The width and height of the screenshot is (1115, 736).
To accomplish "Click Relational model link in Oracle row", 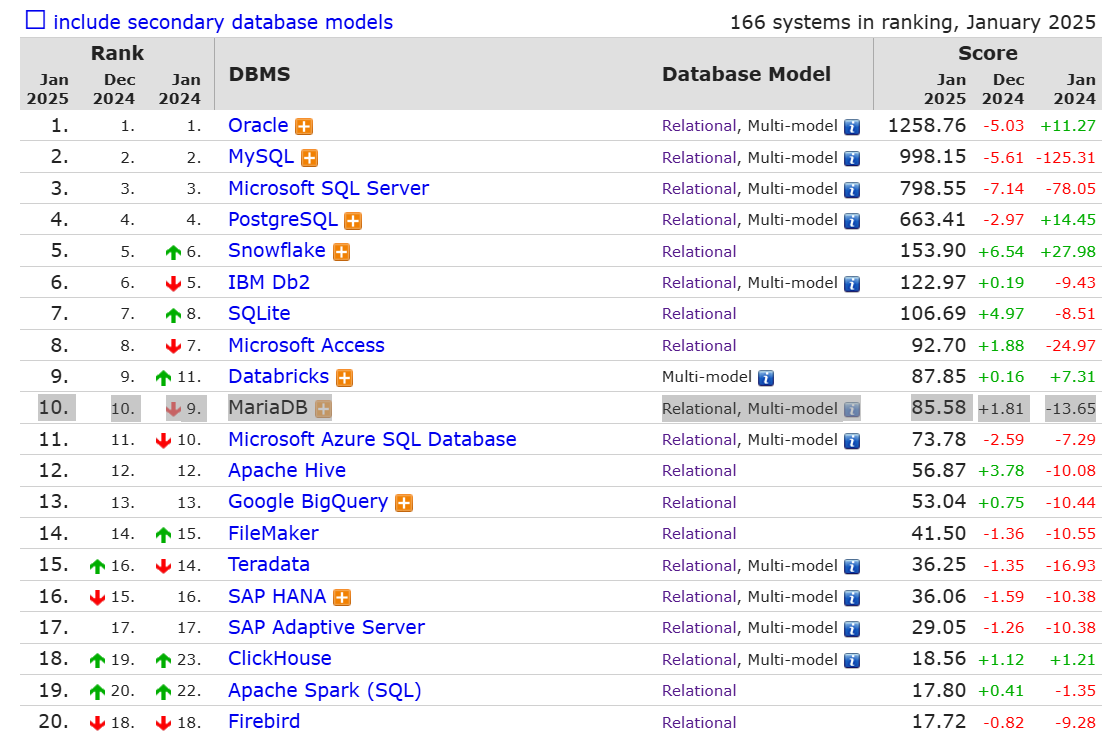I will coord(699,126).
